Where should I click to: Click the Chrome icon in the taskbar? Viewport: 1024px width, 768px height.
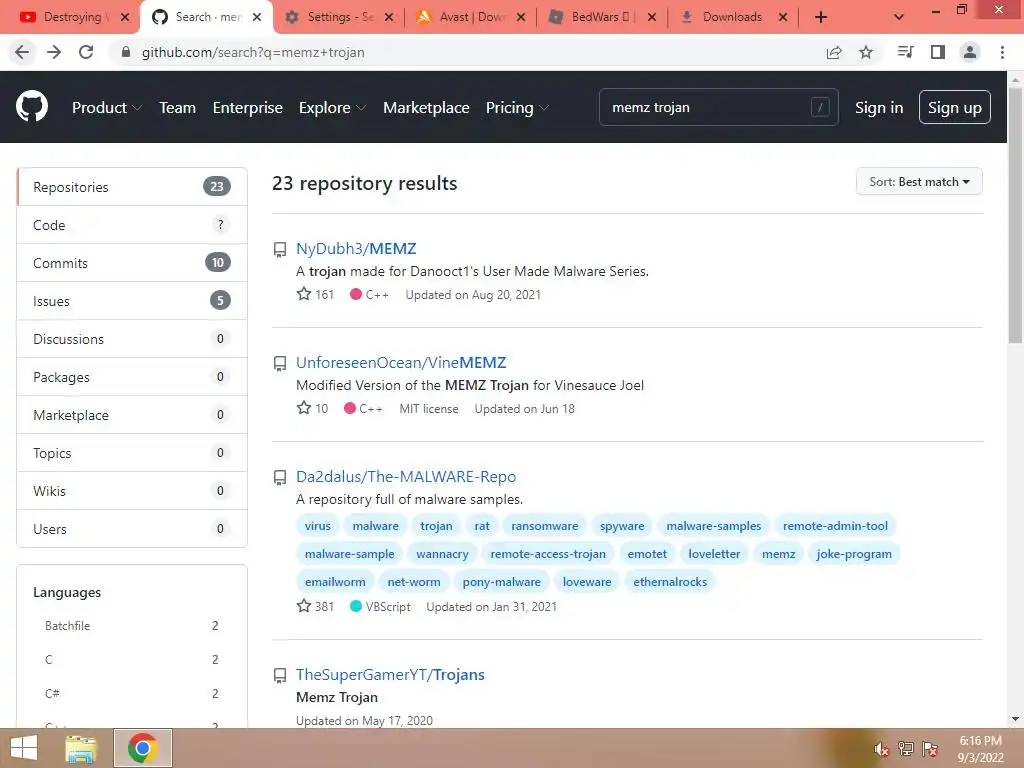tap(143, 748)
